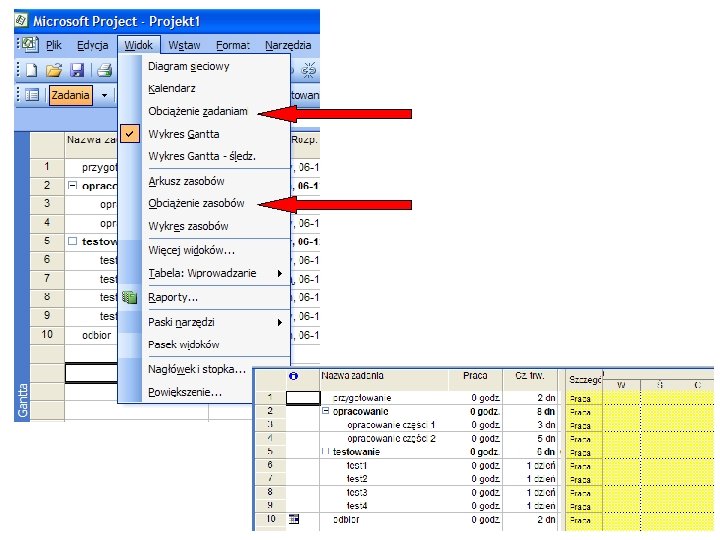The height and width of the screenshot is (540, 720).
Task: Choose Obciążenie zasobów view
Action: 197,203
